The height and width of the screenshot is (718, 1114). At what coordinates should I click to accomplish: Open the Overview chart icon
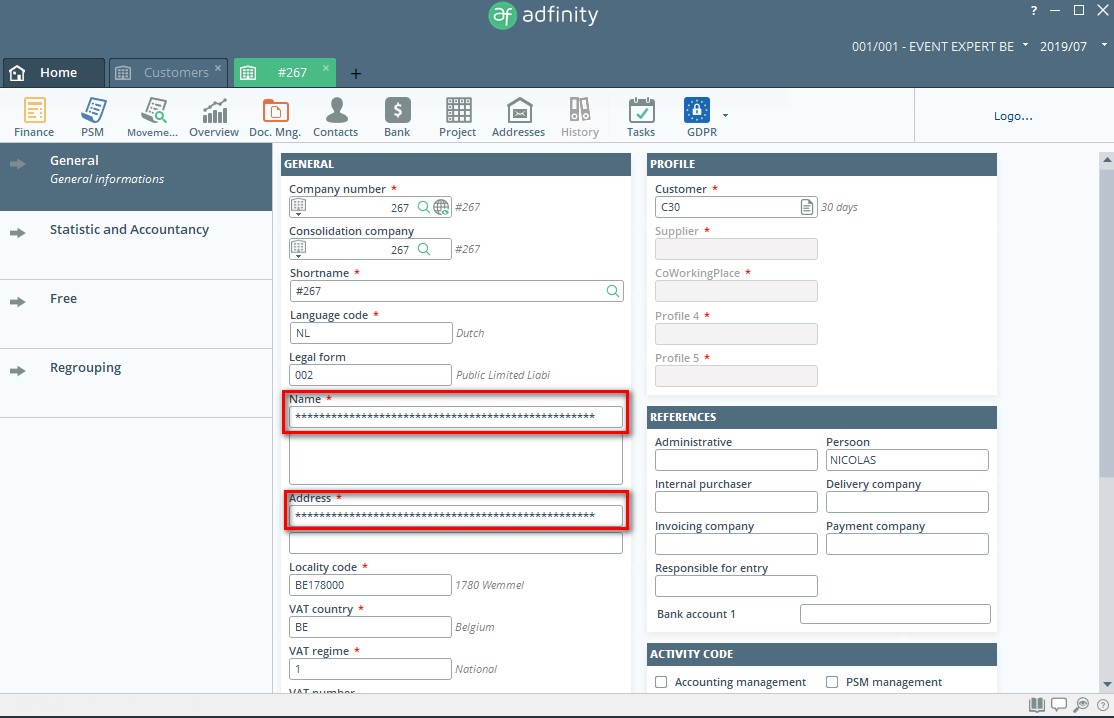coord(214,117)
